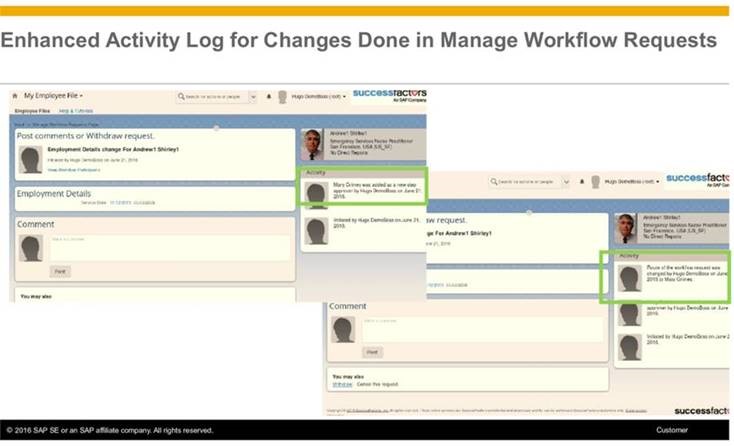This screenshot has width=734, height=446.
Task: Click the requester avatar beside Employment Details change
Action: (31, 160)
